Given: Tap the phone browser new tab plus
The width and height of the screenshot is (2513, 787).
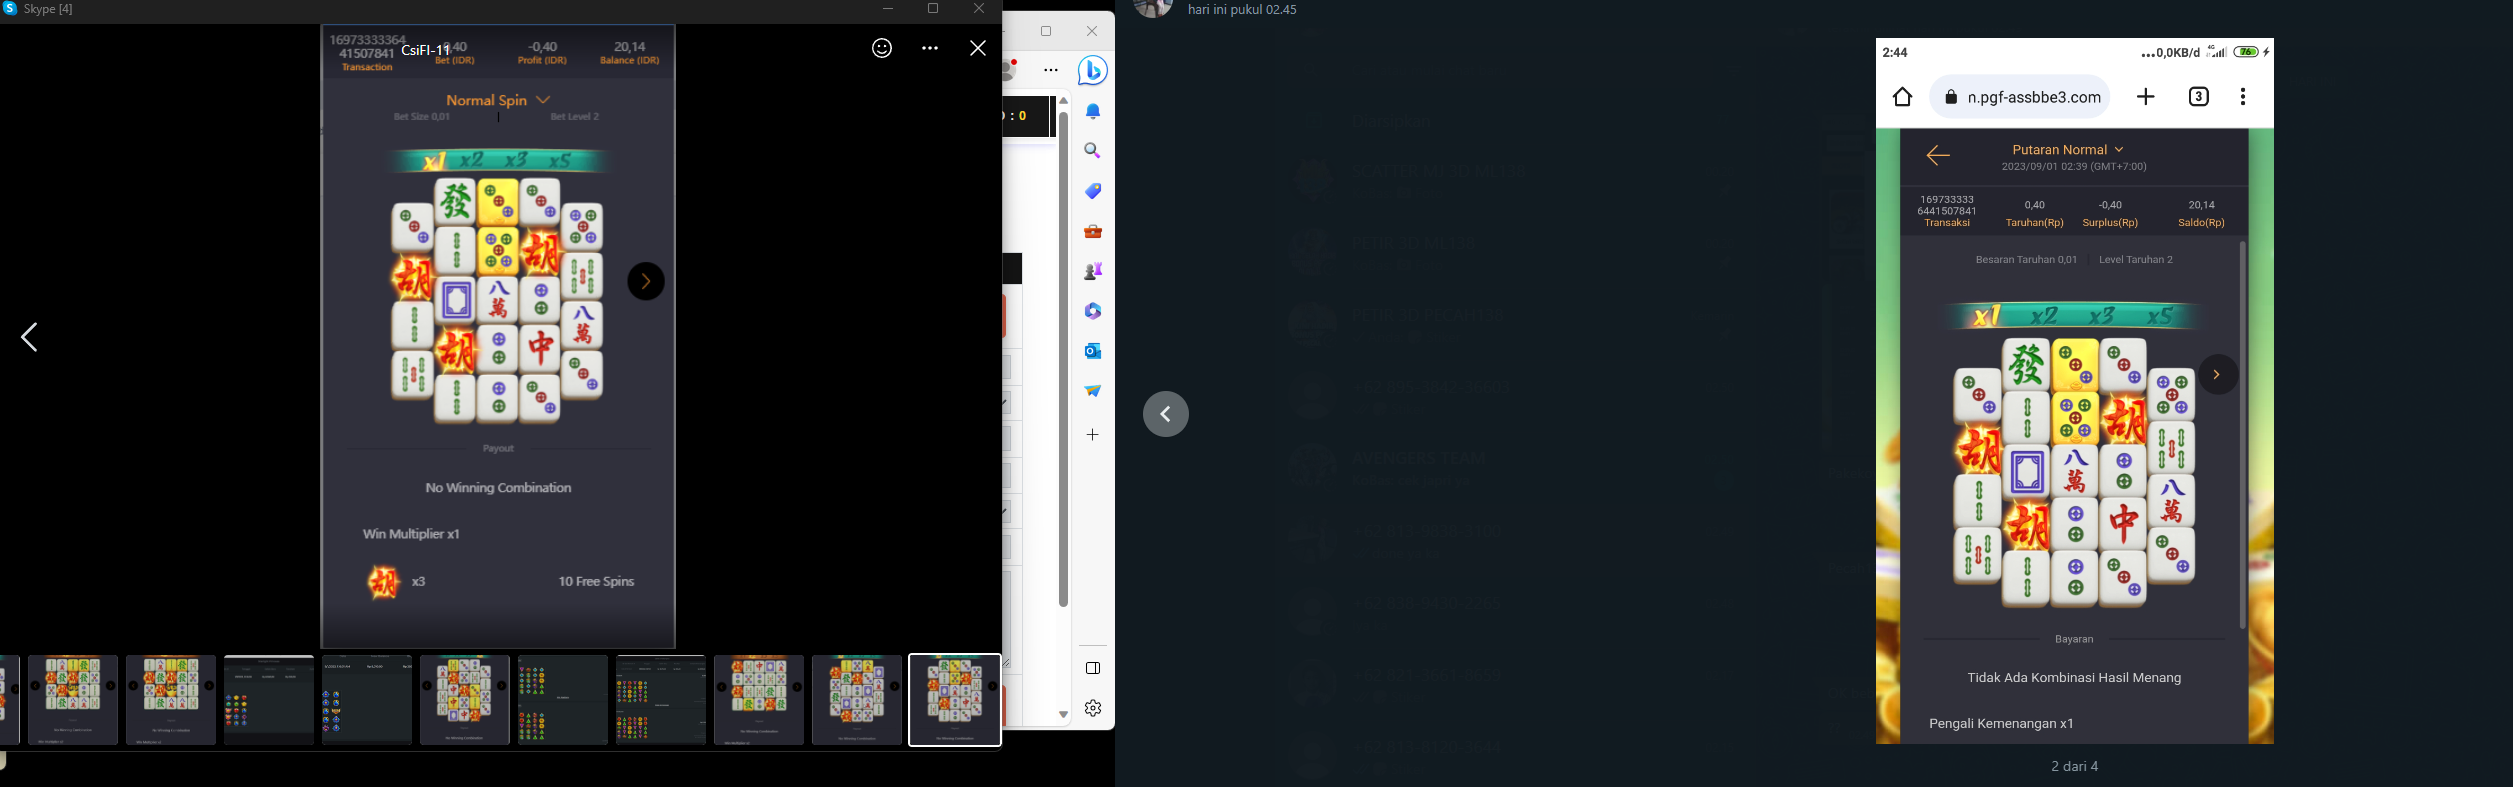Looking at the screenshot, I should [x=2146, y=97].
